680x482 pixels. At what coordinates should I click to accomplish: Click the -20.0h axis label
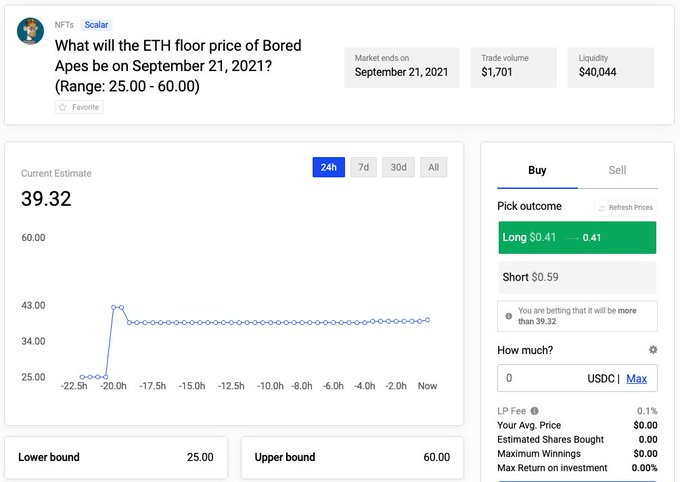coord(114,386)
